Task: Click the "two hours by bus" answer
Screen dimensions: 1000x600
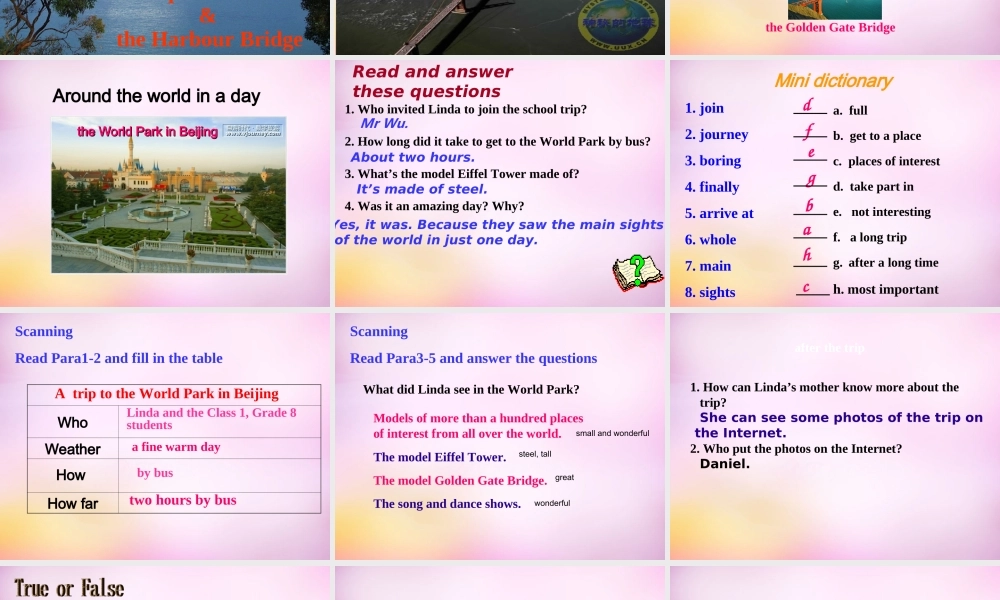Action: coord(183,500)
